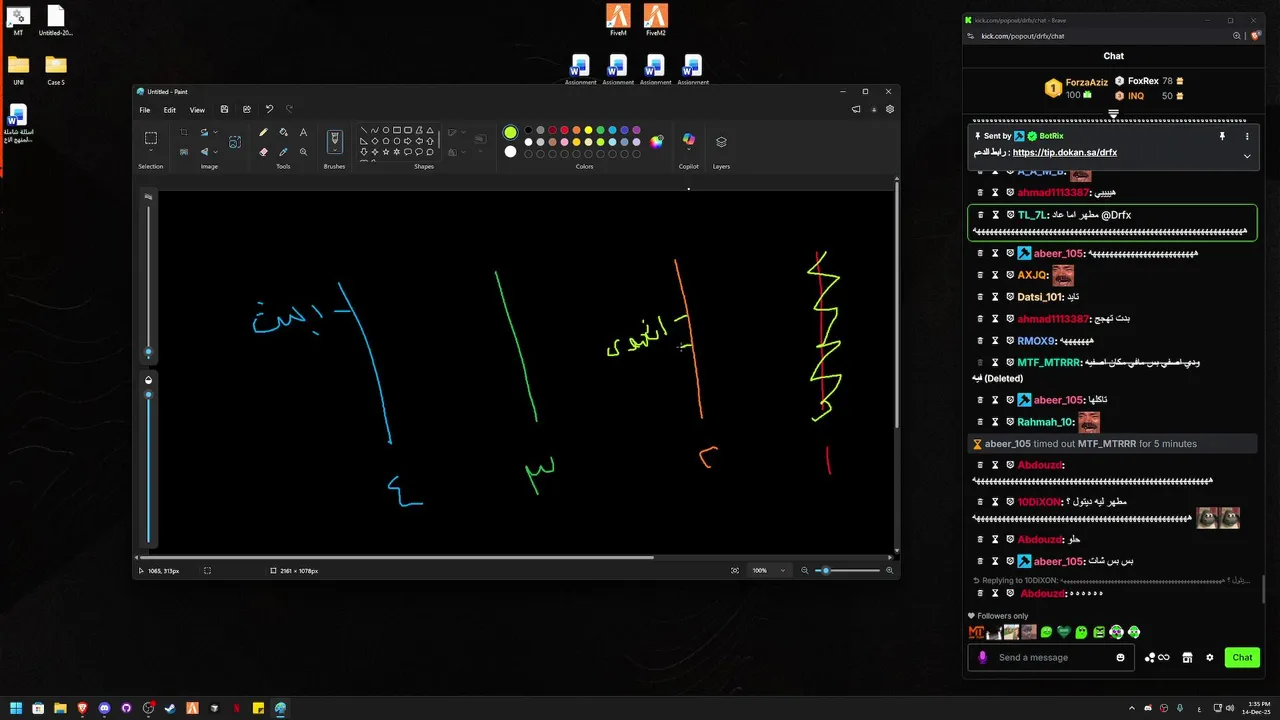Click the zoom out minus icon

pos(805,570)
